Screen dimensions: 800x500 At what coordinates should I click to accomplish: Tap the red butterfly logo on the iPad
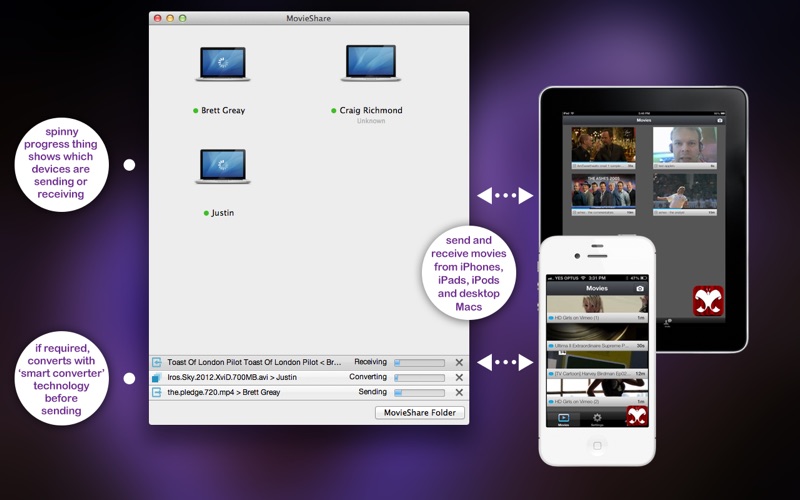coord(708,301)
